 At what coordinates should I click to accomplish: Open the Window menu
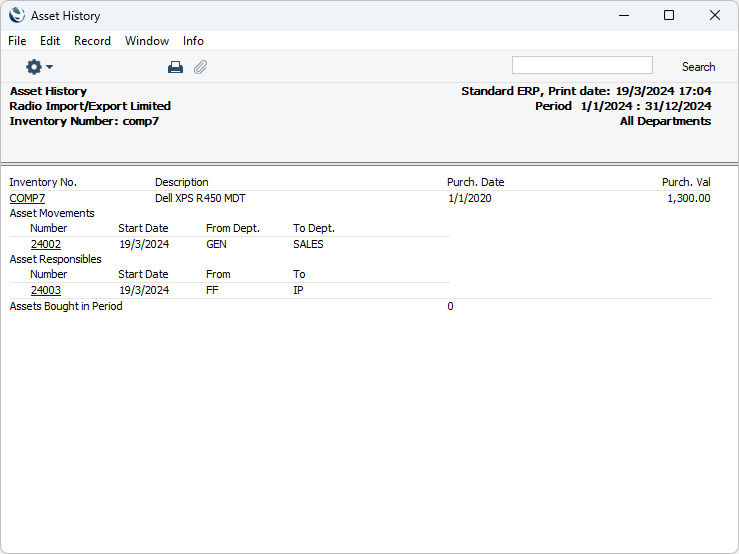click(x=147, y=41)
